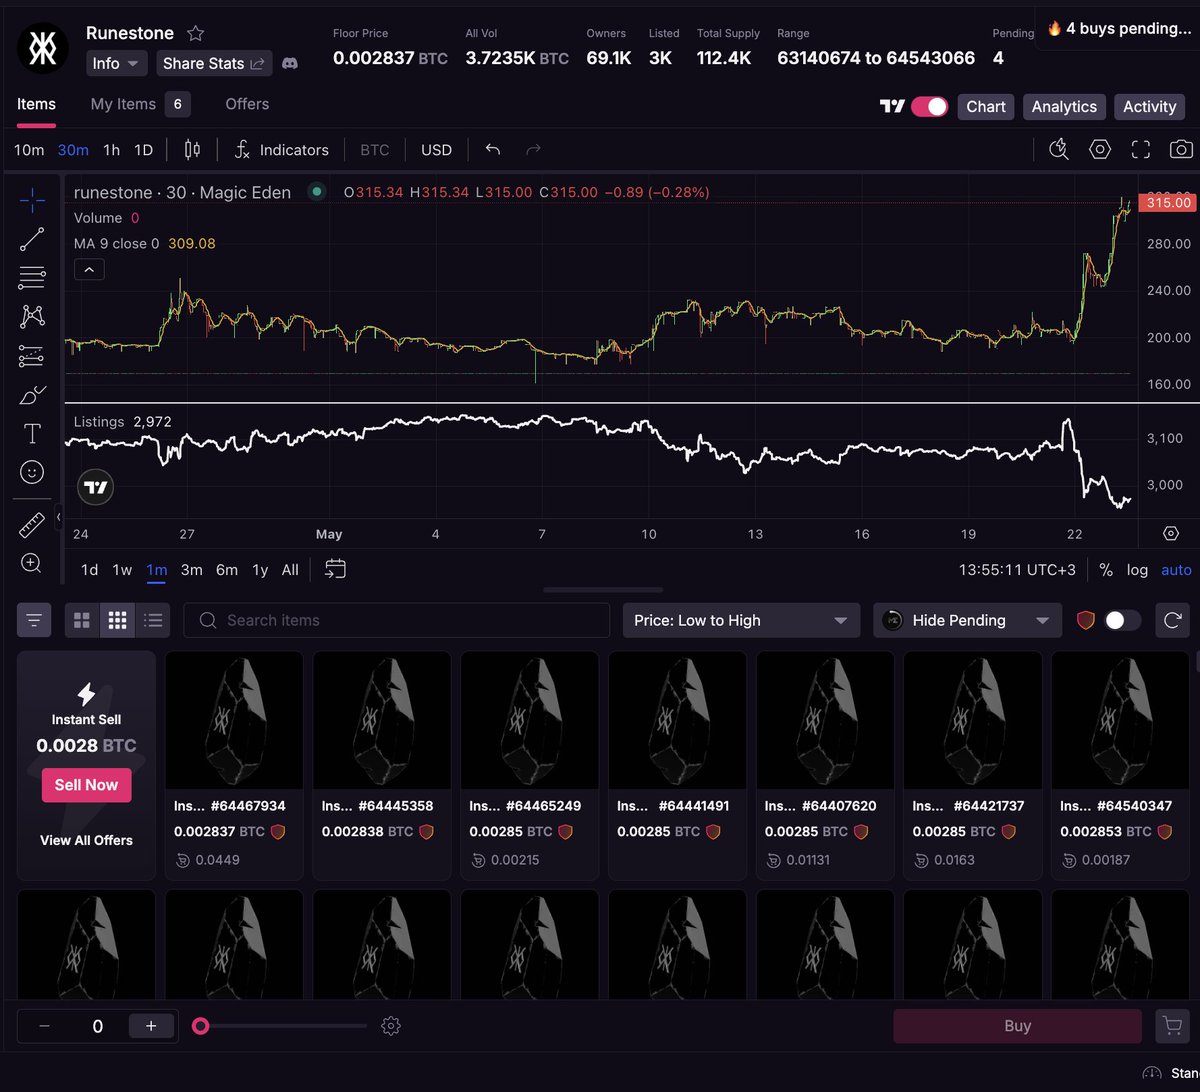Image resolution: width=1200 pixels, height=1092 pixels.
Task: Activate the chart zoom-in tool
Action: [x=32, y=563]
